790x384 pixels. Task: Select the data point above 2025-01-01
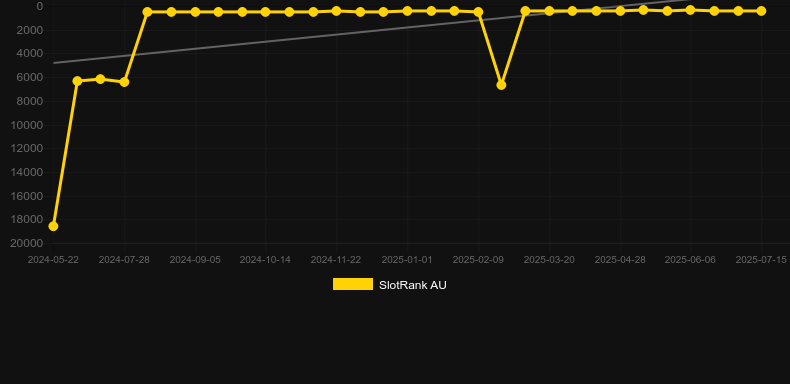408,11
